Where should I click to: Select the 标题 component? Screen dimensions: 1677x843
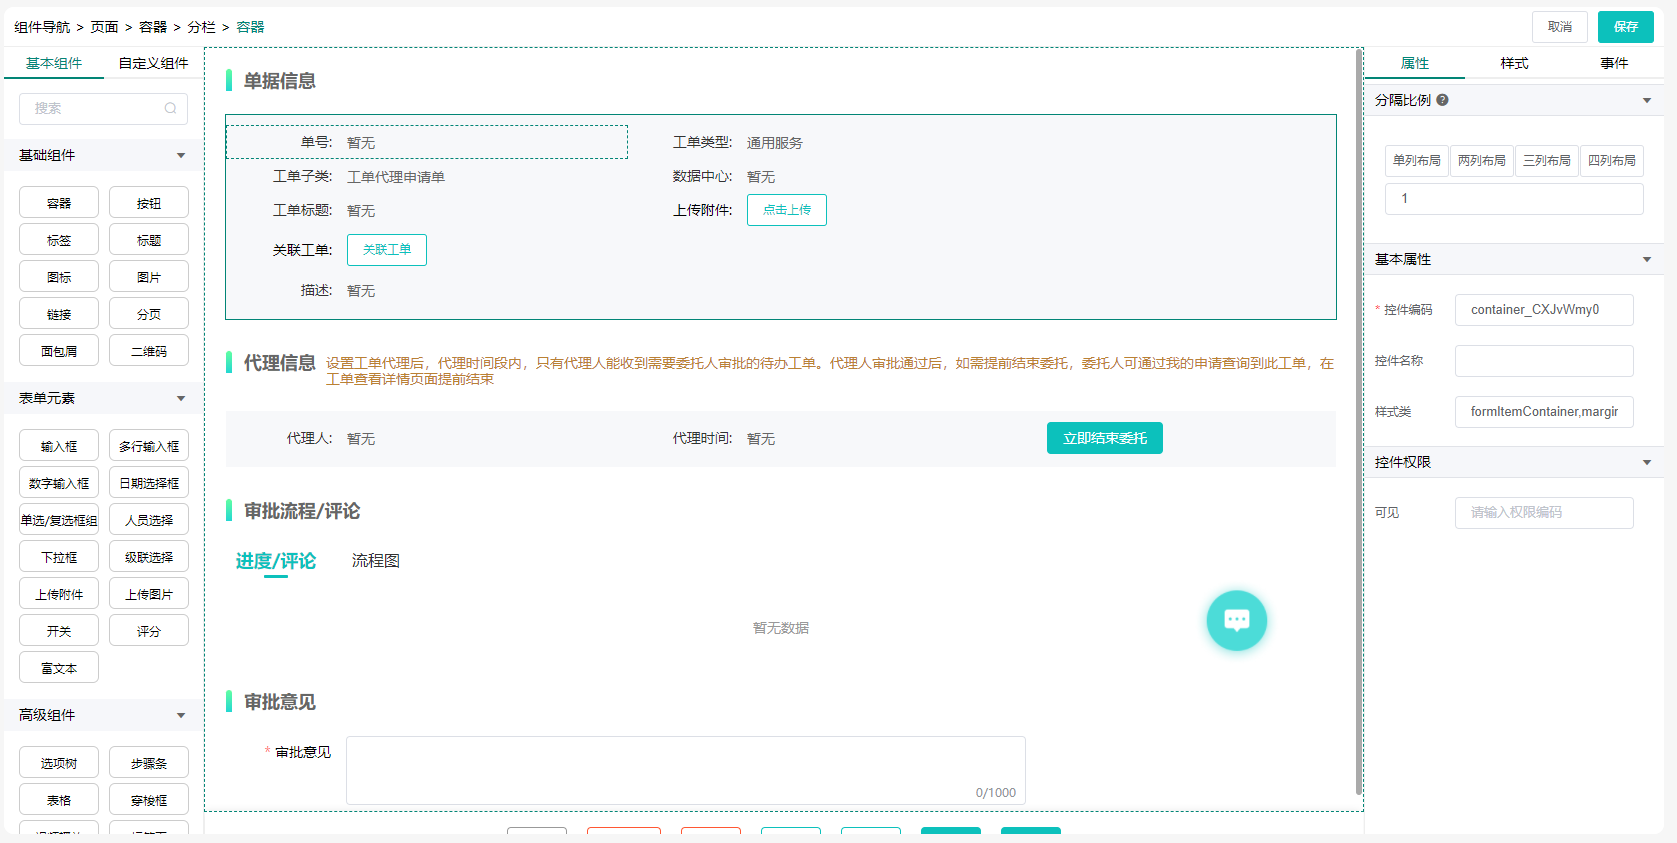tap(149, 240)
